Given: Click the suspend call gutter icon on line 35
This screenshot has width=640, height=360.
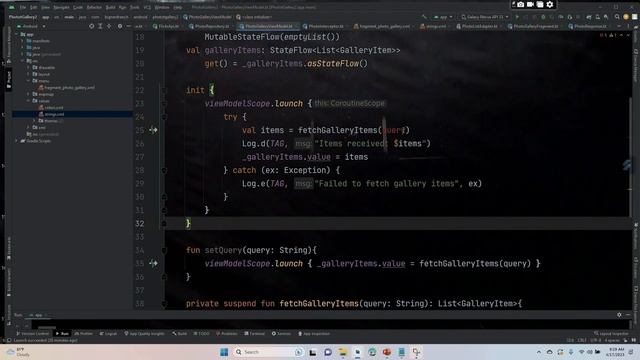Looking at the screenshot, I should click(x=153, y=263).
